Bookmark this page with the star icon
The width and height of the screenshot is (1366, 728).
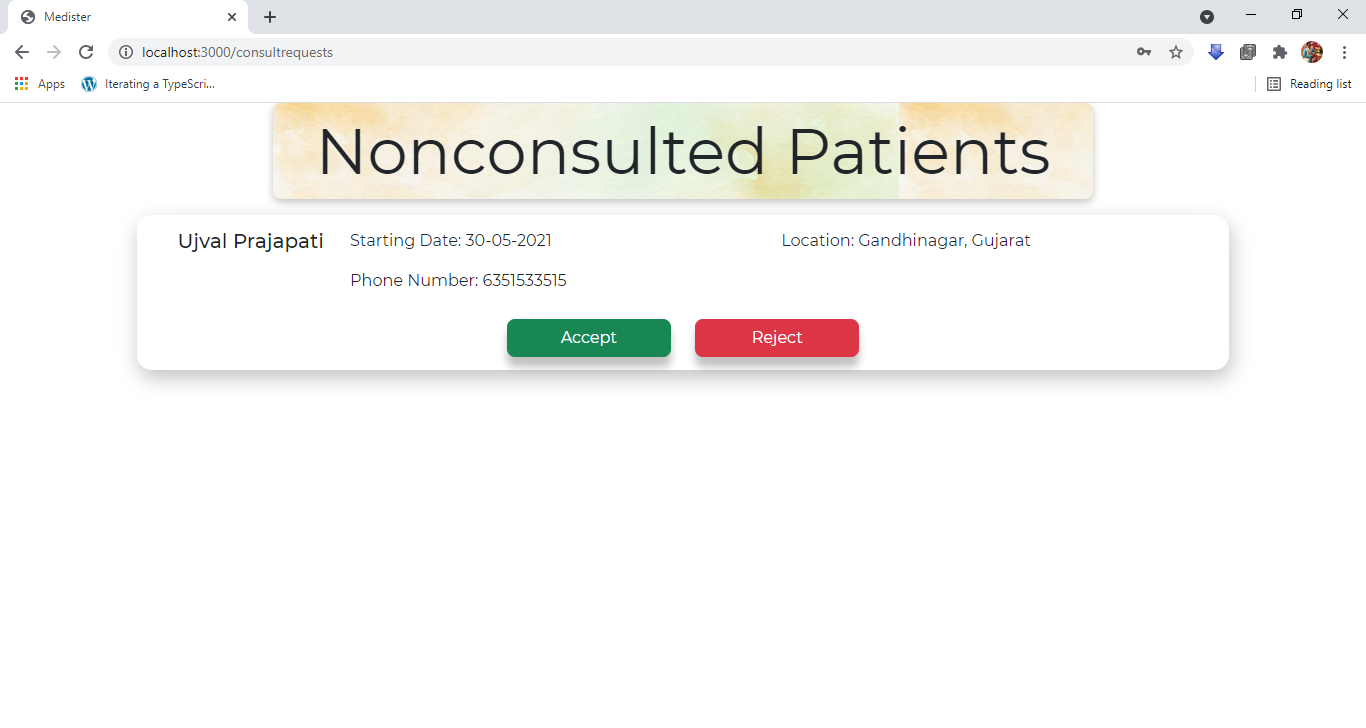pyautogui.click(x=1176, y=52)
